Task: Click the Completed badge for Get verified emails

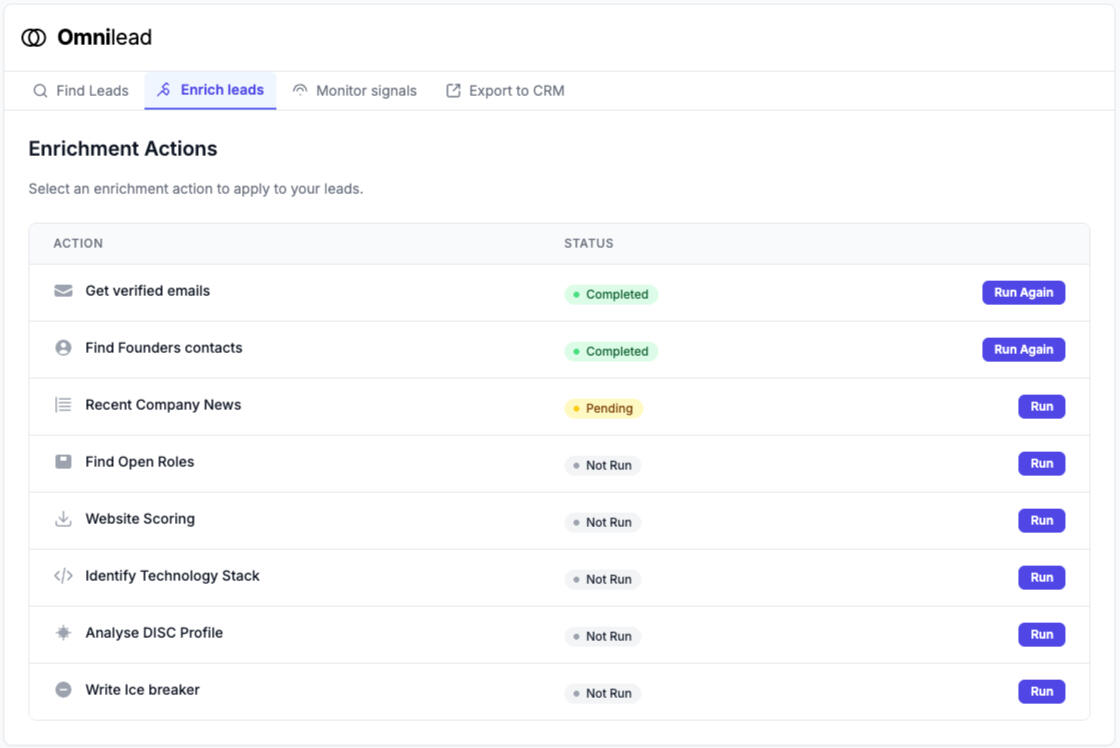Action: click(x=611, y=295)
